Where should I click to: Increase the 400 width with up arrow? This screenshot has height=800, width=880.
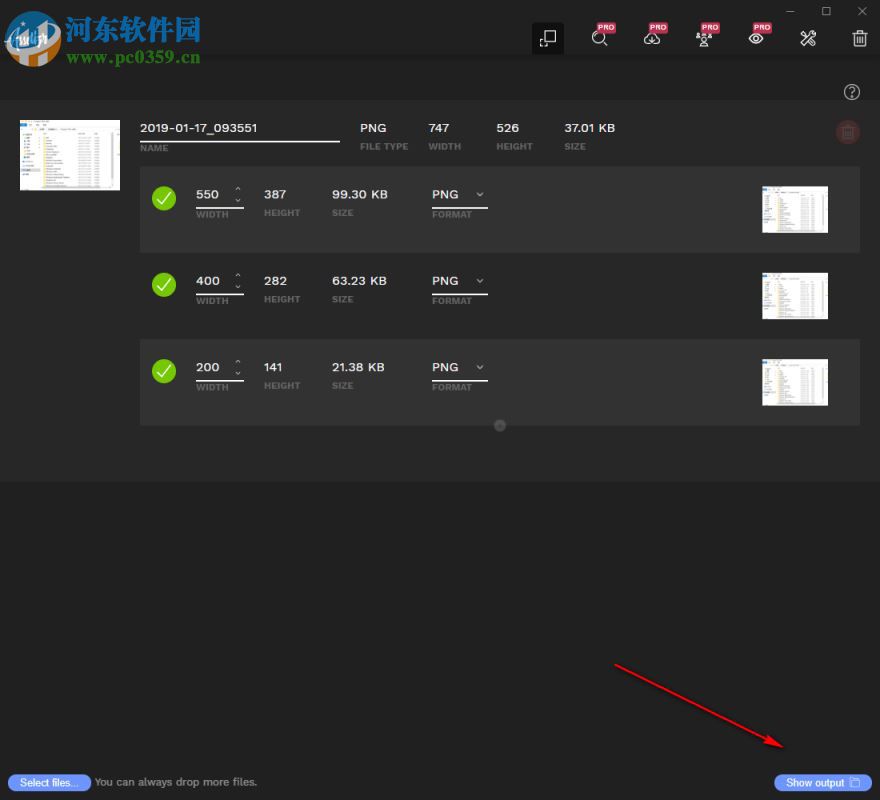click(x=238, y=275)
